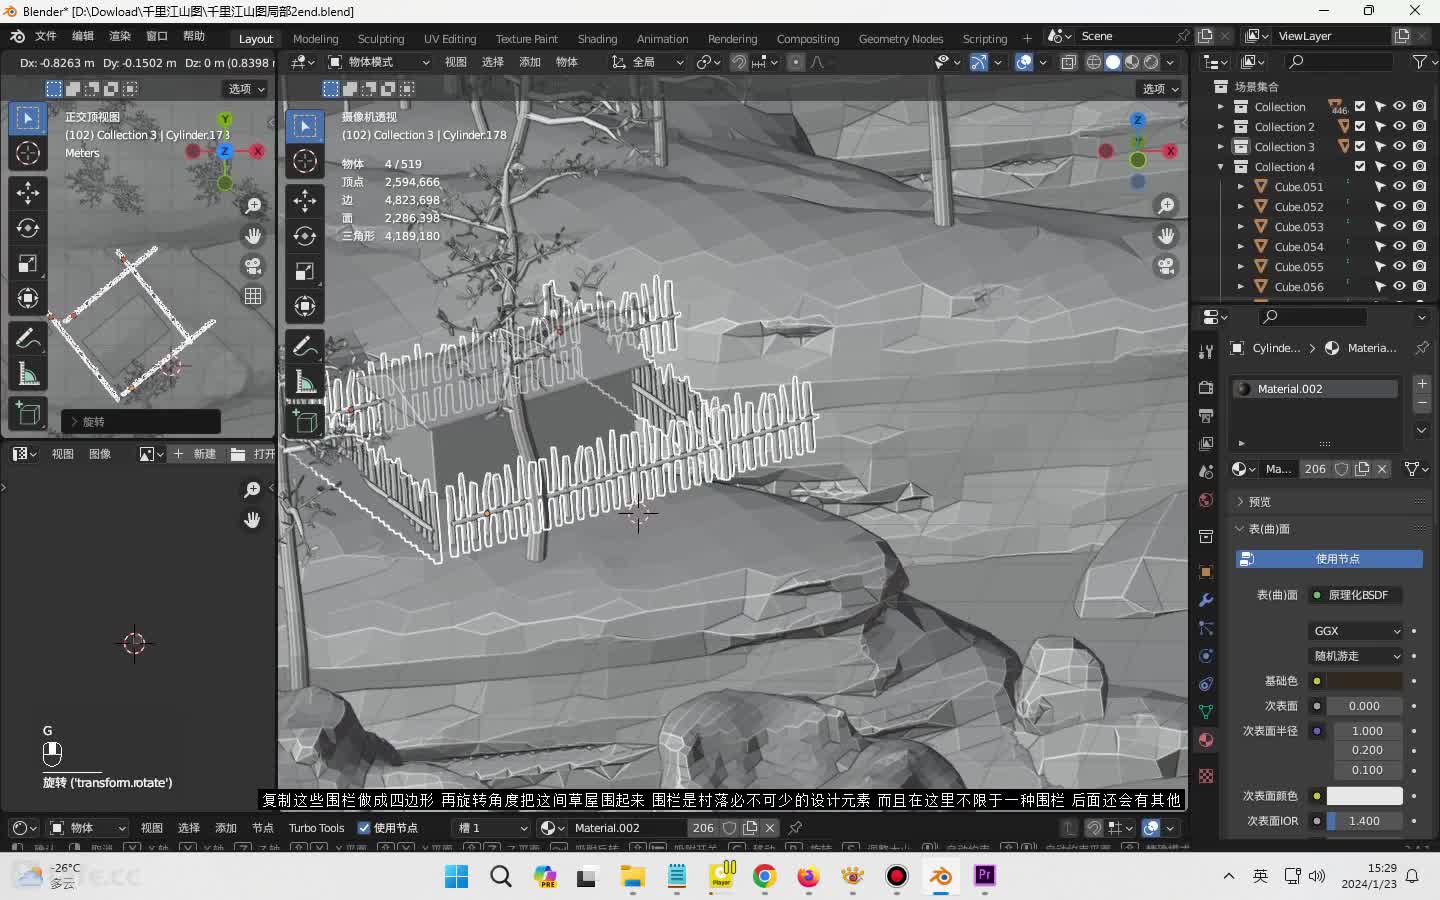
Task: Open Render properties tab
Action: click(1206, 387)
